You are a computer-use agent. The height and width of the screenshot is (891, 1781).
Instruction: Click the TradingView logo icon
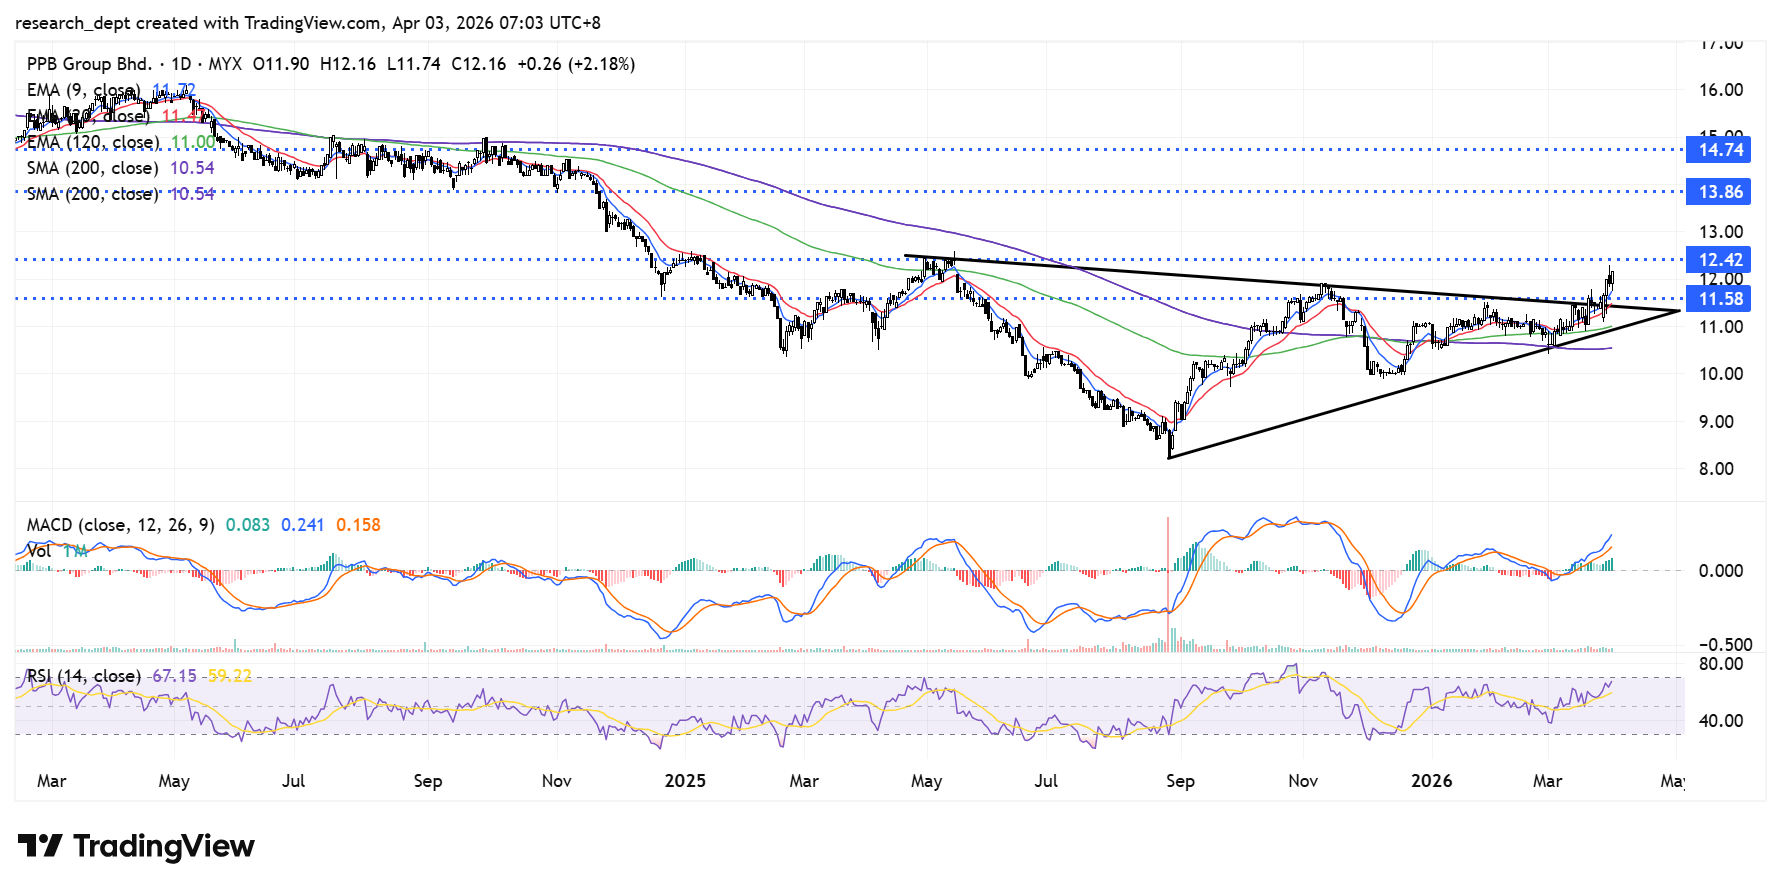tap(40, 846)
